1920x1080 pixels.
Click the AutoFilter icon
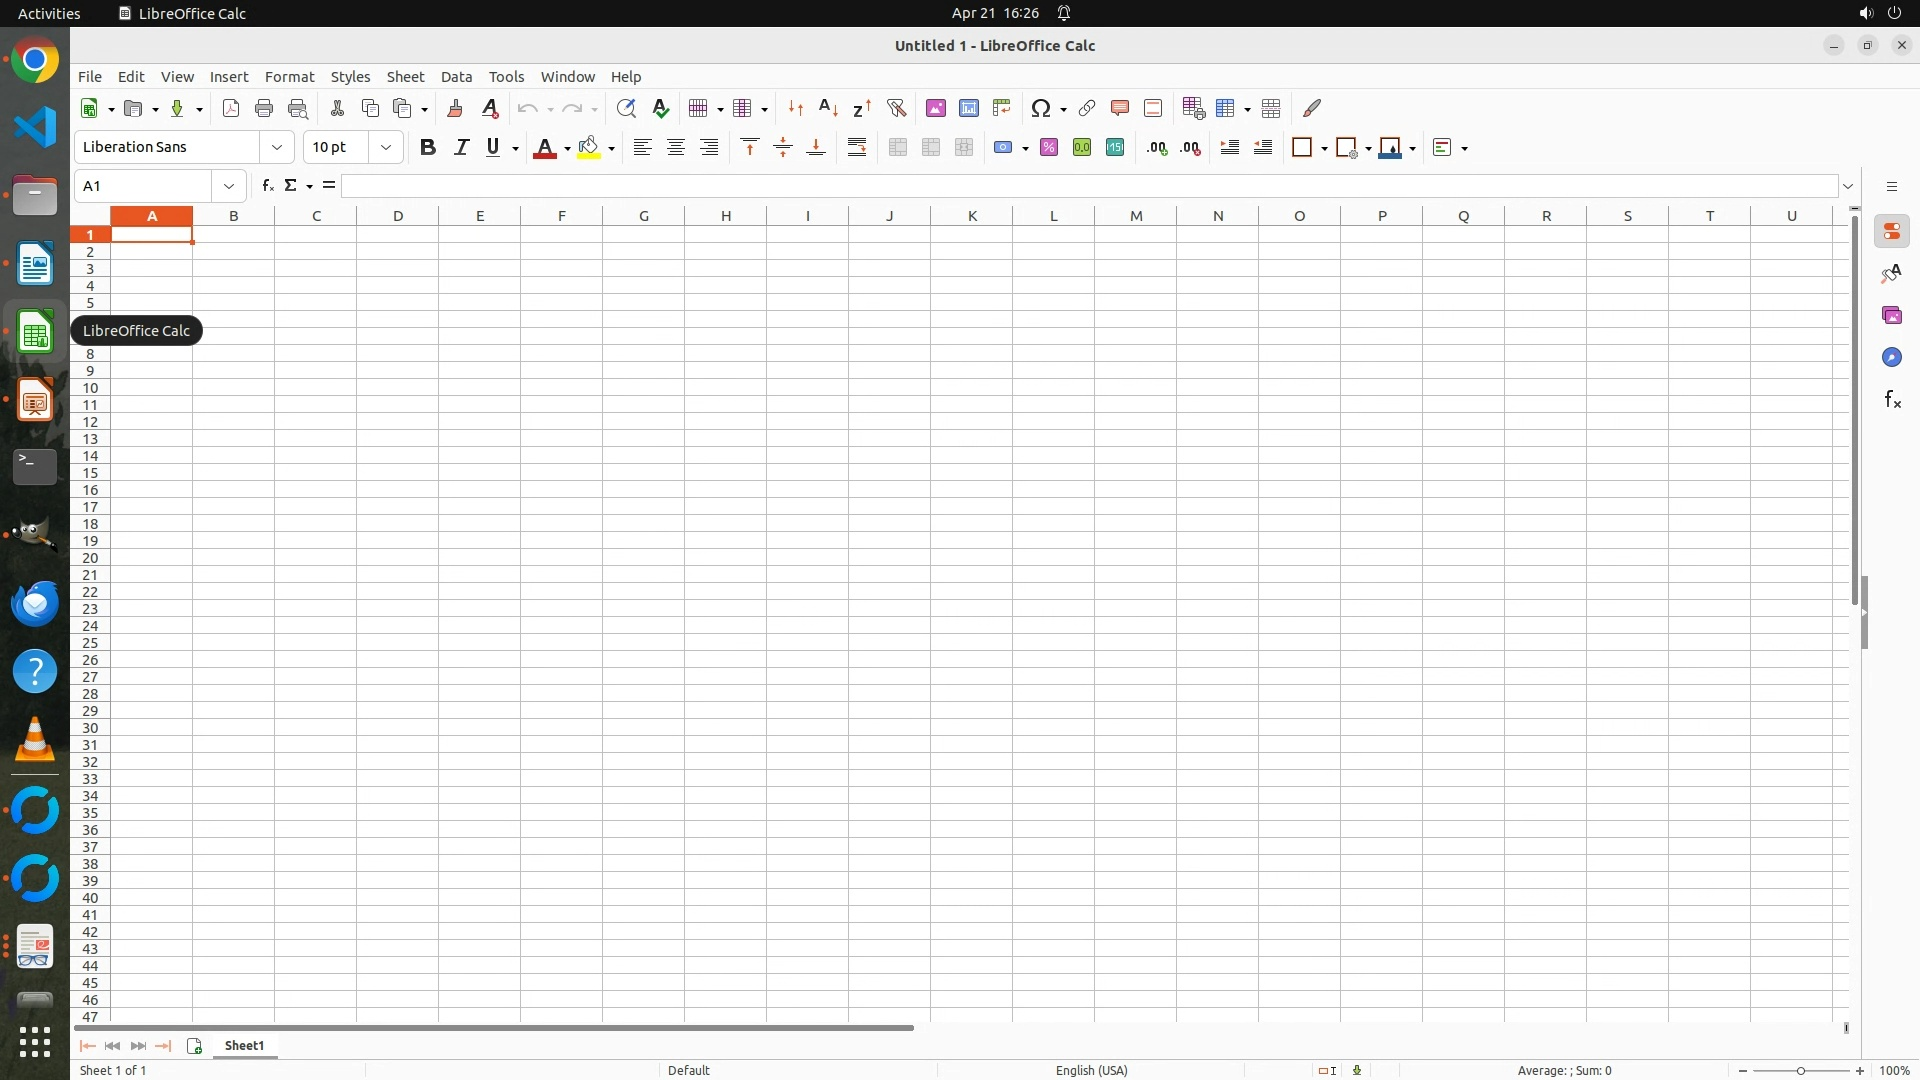[897, 108]
